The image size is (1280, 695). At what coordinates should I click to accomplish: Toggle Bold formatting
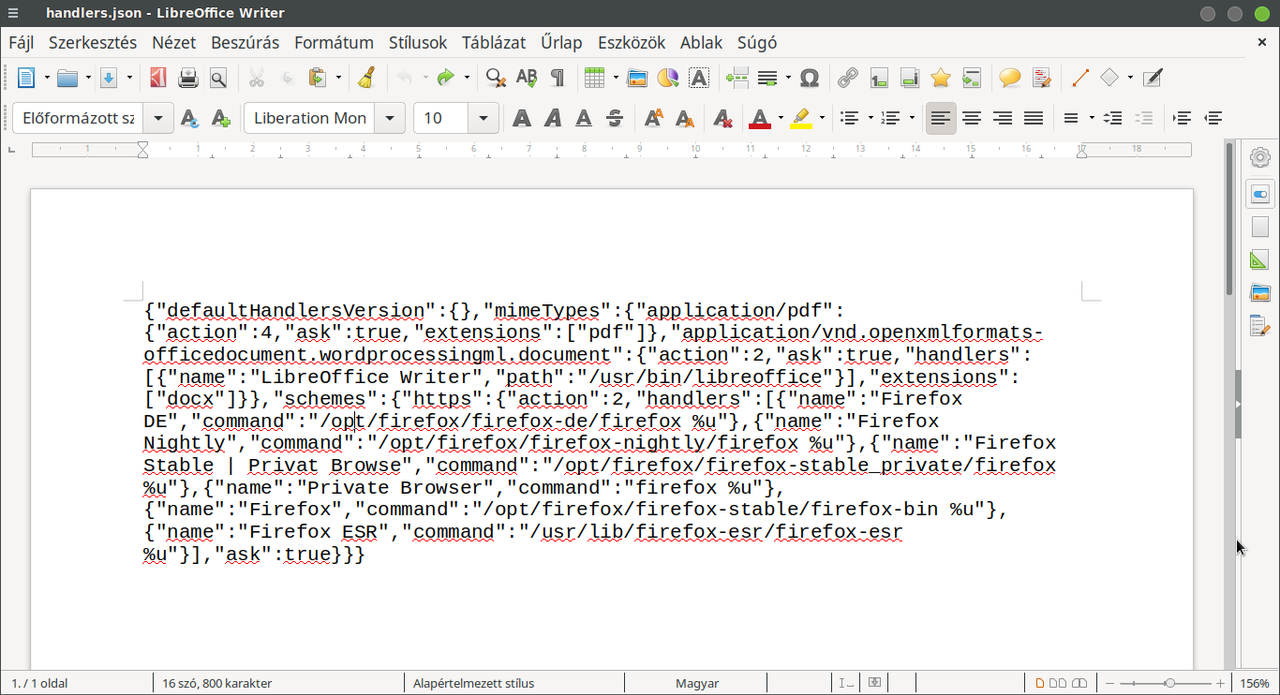point(521,118)
